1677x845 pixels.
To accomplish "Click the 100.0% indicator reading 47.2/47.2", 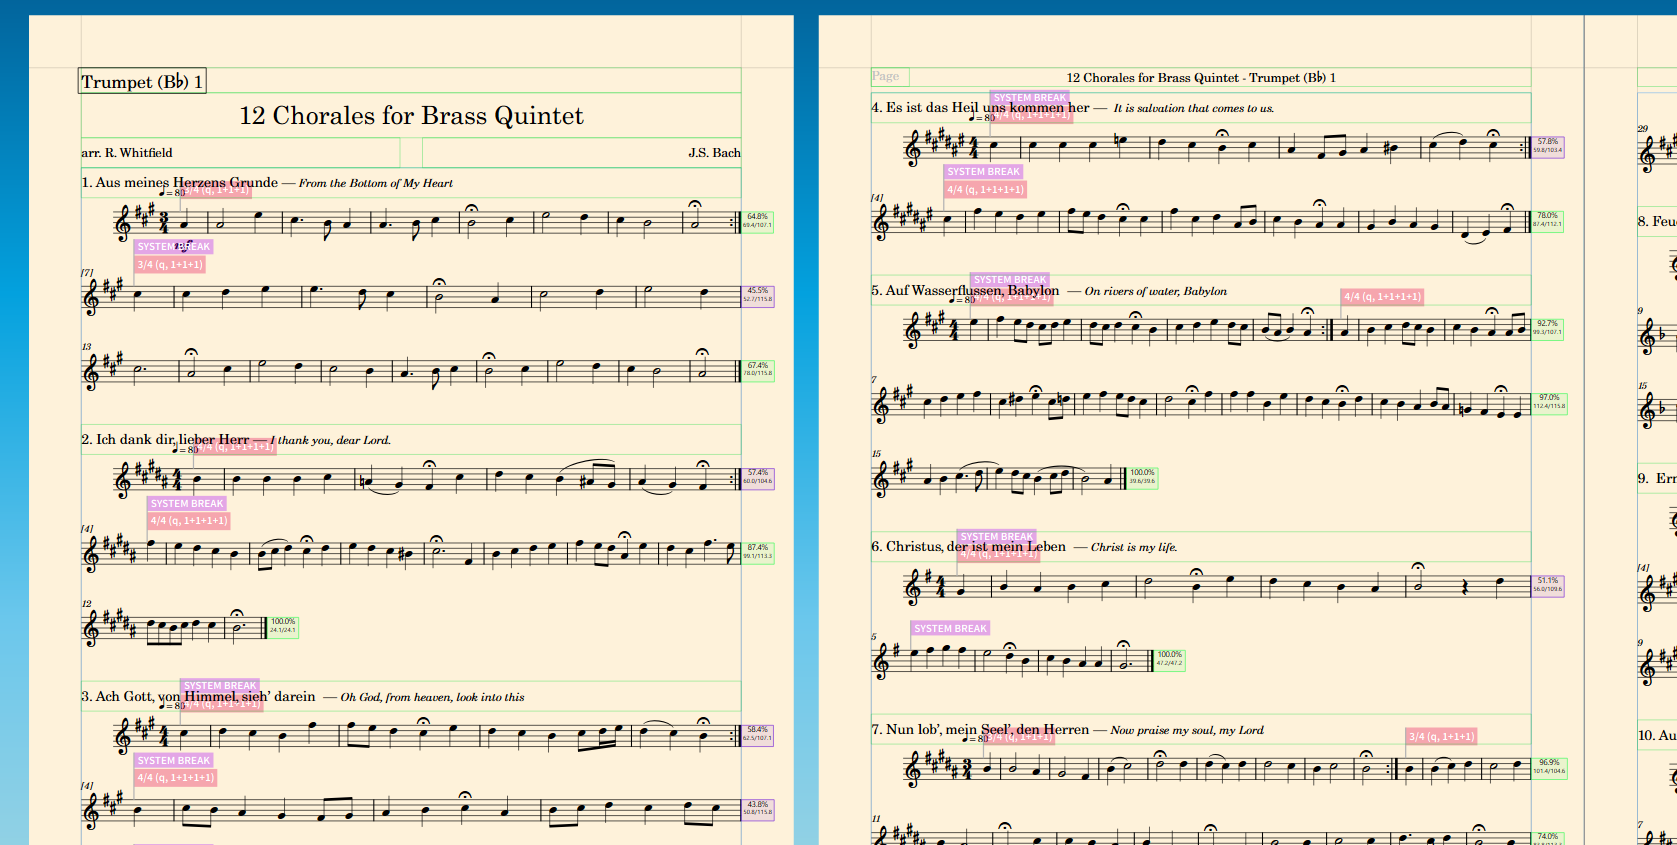I will (x=1169, y=659).
